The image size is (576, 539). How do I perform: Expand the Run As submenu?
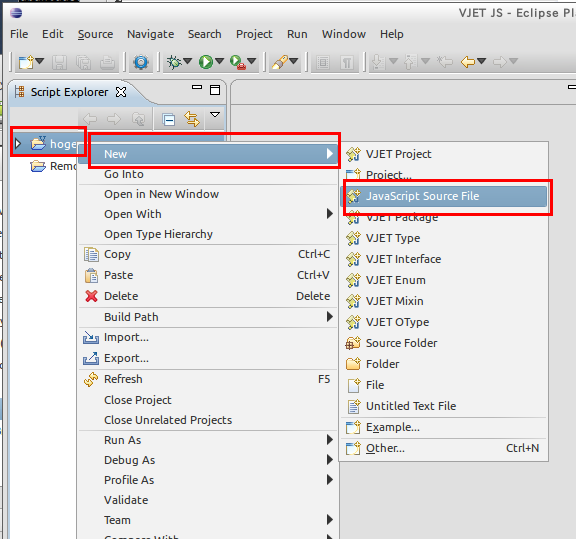208,440
